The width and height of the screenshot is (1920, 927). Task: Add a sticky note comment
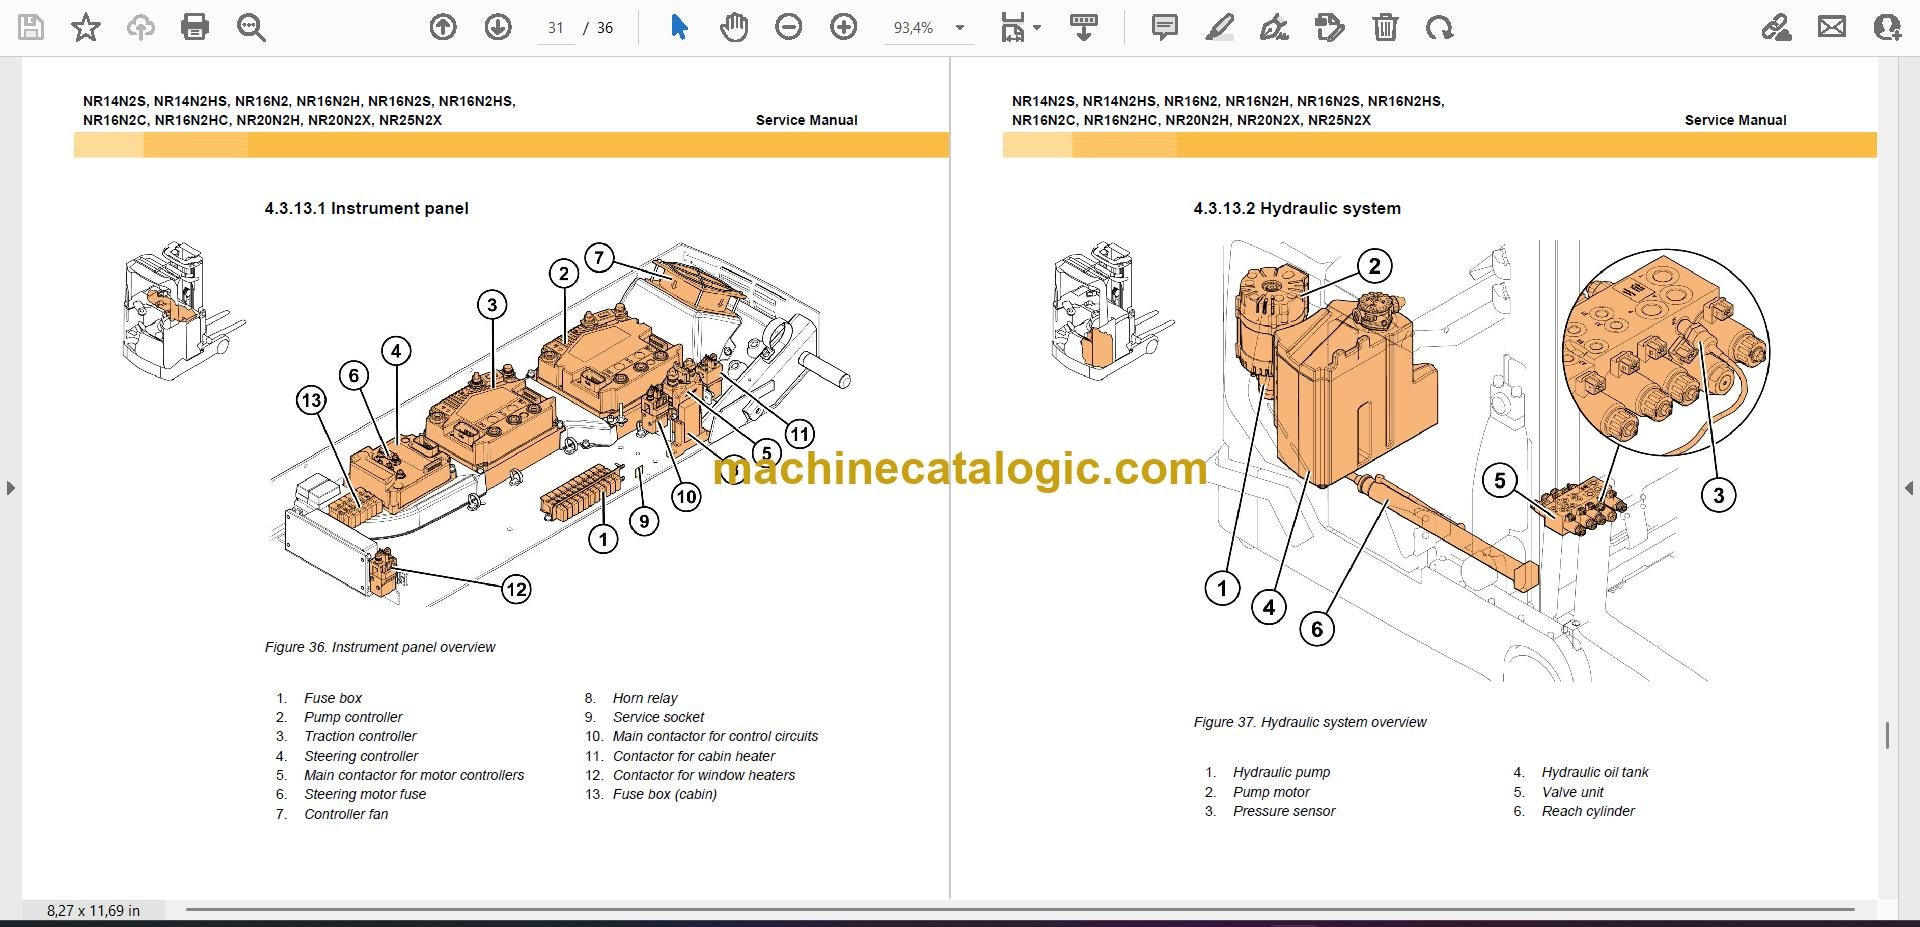[1165, 27]
